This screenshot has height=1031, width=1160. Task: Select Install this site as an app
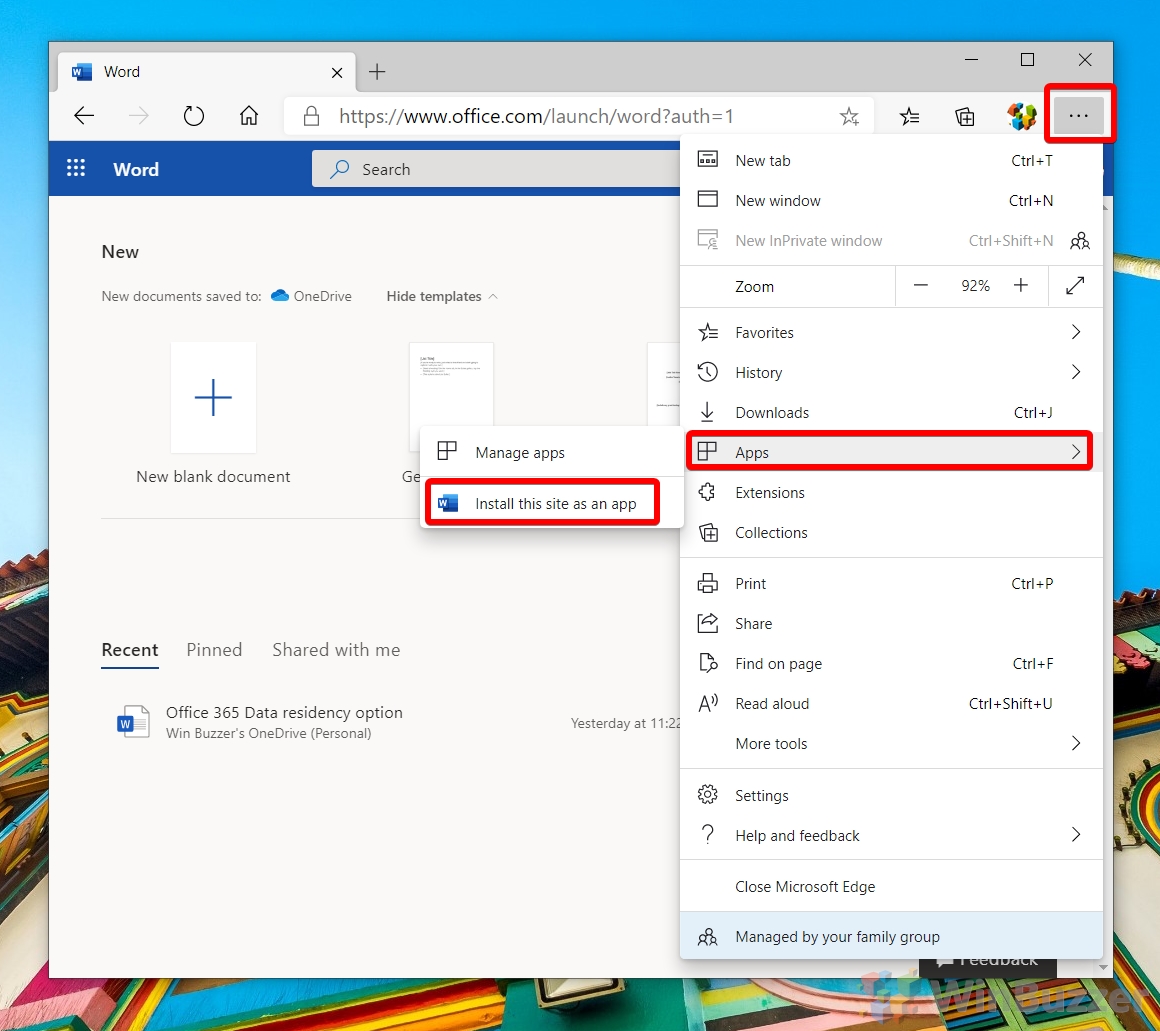click(554, 503)
